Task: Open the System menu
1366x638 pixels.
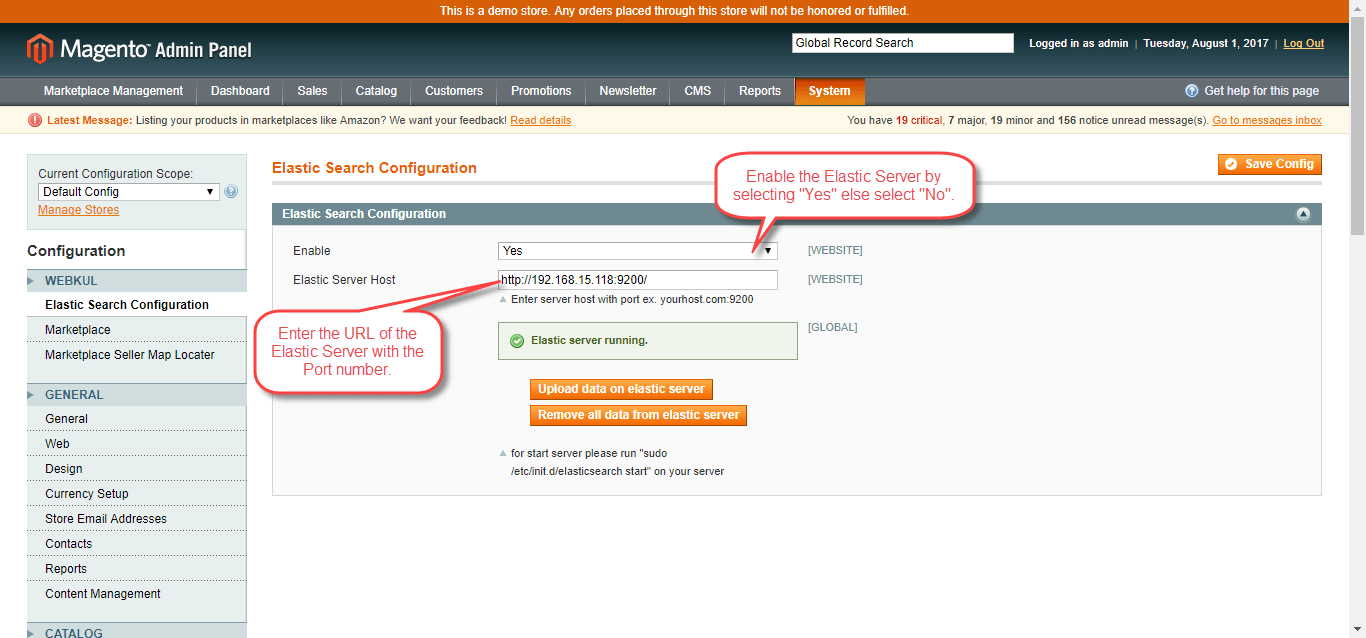Action: [x=830, y=91]
